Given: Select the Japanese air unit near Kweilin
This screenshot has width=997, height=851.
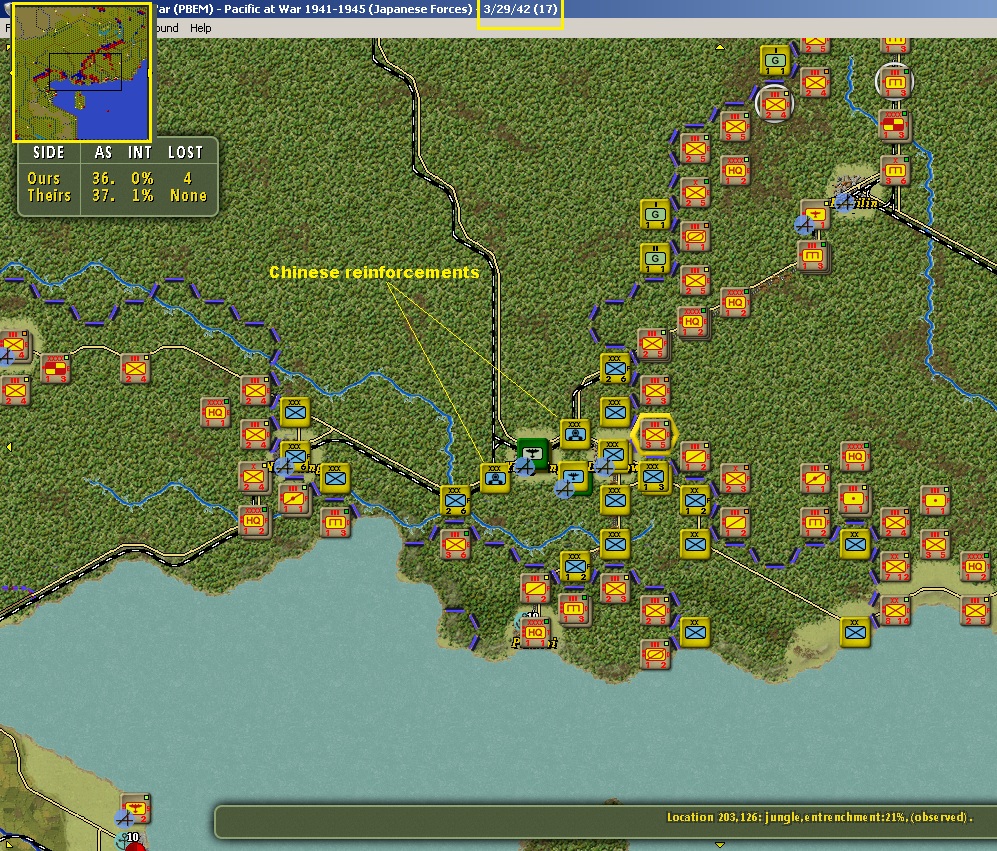Looking at the screenshot, I should (815, 214).
